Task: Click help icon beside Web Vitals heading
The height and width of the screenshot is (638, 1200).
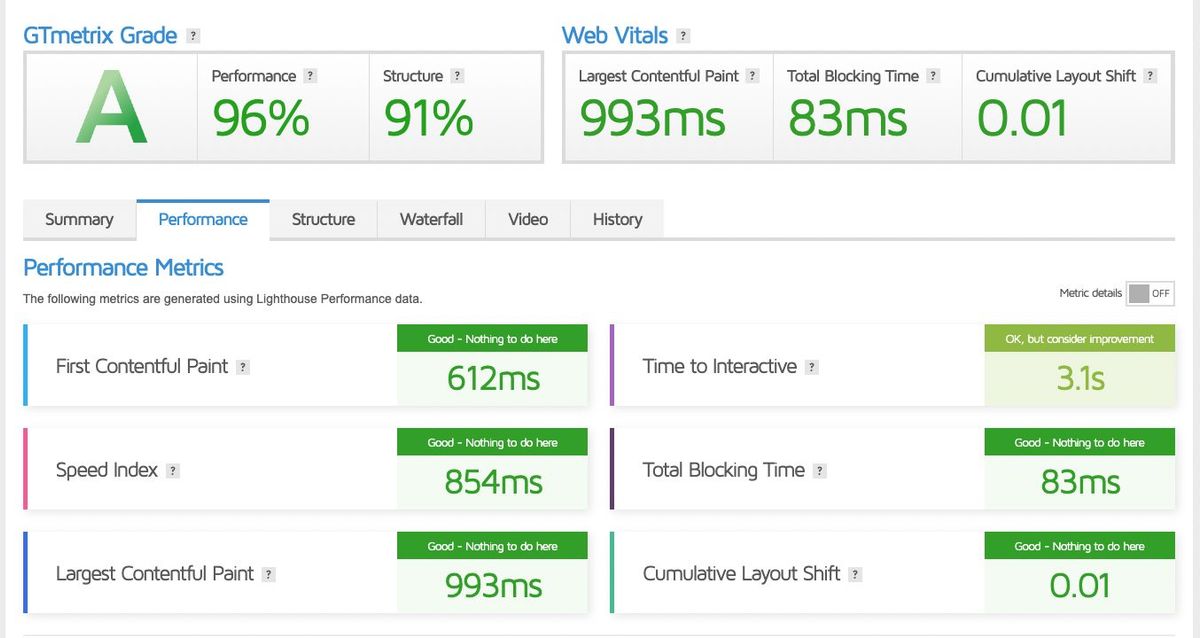Action: tap(683, 36)
